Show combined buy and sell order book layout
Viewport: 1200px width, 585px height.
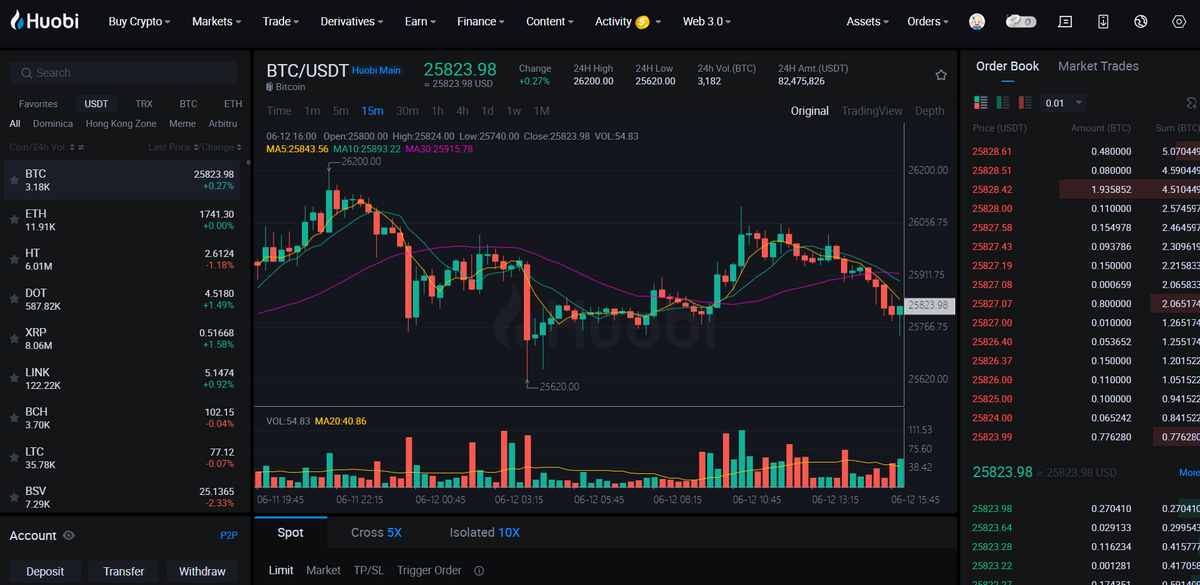point(980,102)
